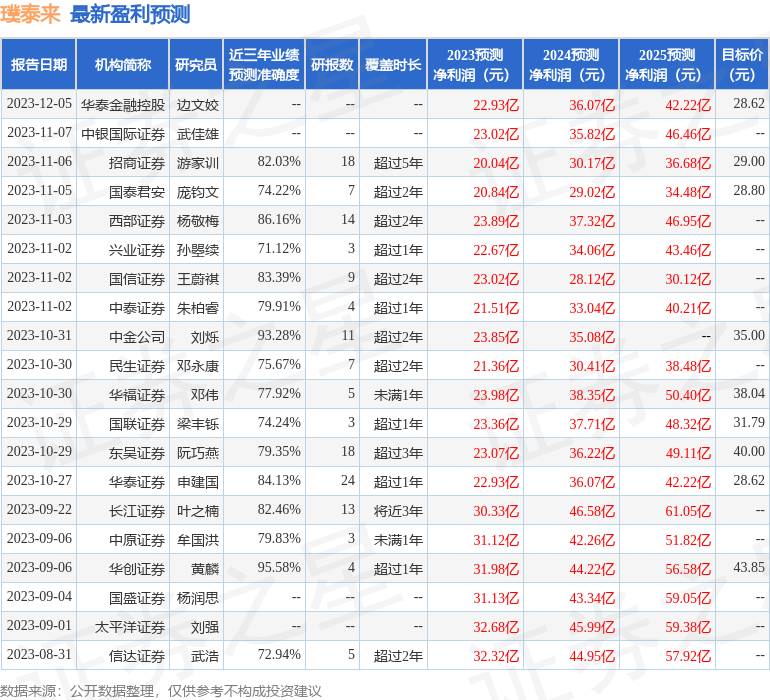Click the date 2023-08-31
The width and height of the screenshot is (770, 700).
(x=39, y=654)
